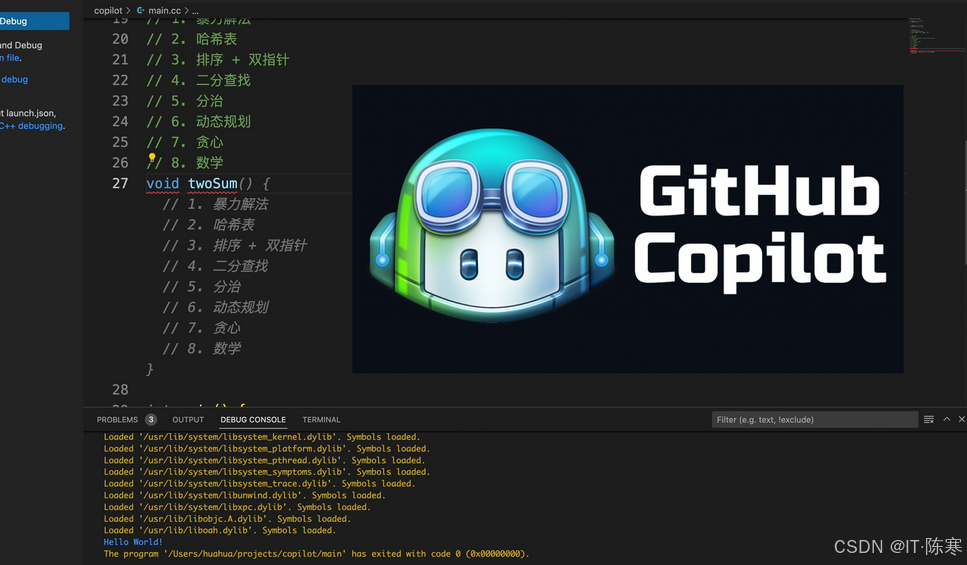The width and height of the screenshot is (967, 565).
Task: Click the editor vertical scrollbar
Action: coord(965,204)
